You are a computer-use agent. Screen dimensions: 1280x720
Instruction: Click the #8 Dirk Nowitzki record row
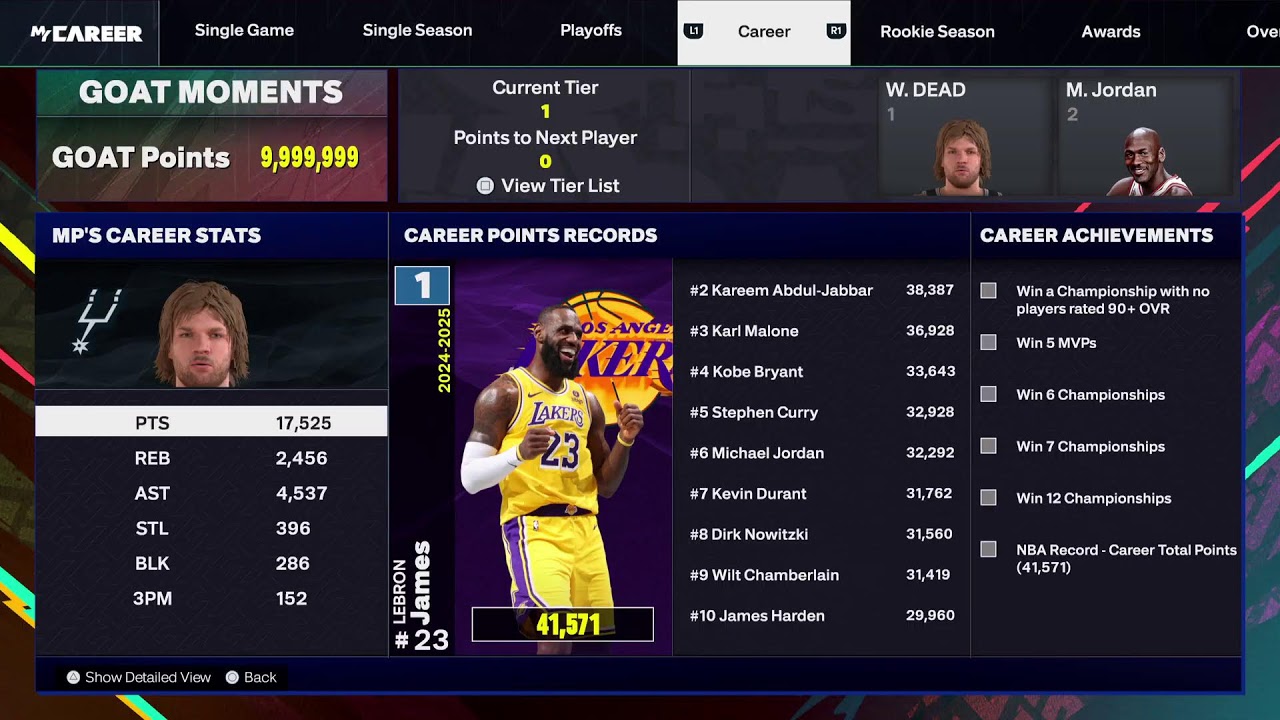[822, 534]
